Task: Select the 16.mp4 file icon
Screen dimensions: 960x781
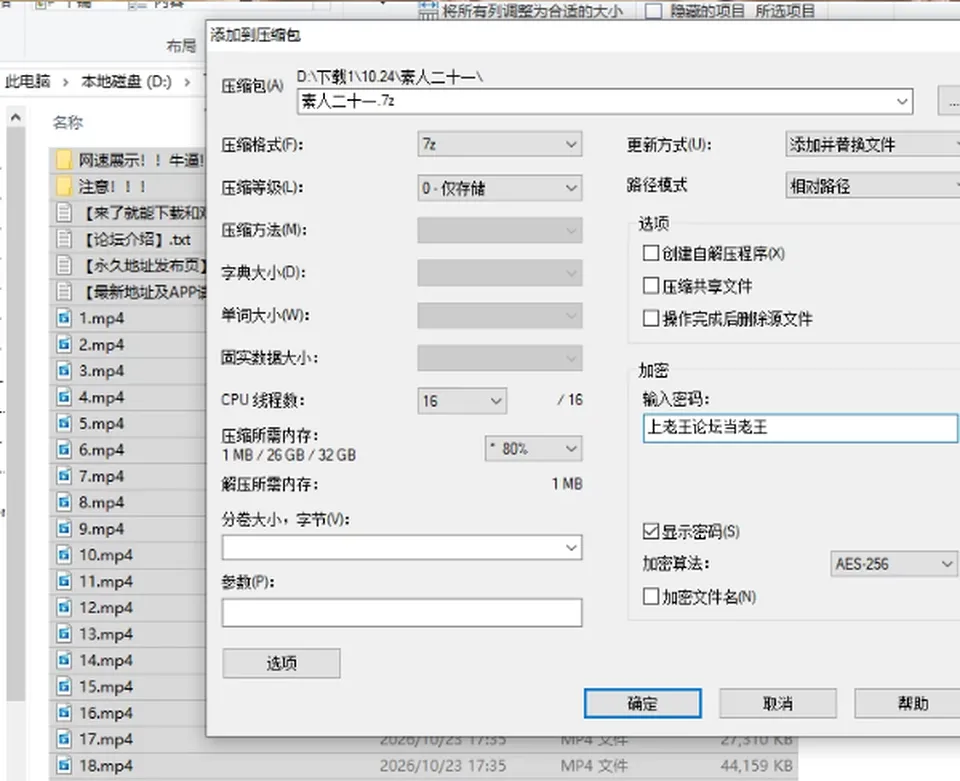Action: (64, 712)
